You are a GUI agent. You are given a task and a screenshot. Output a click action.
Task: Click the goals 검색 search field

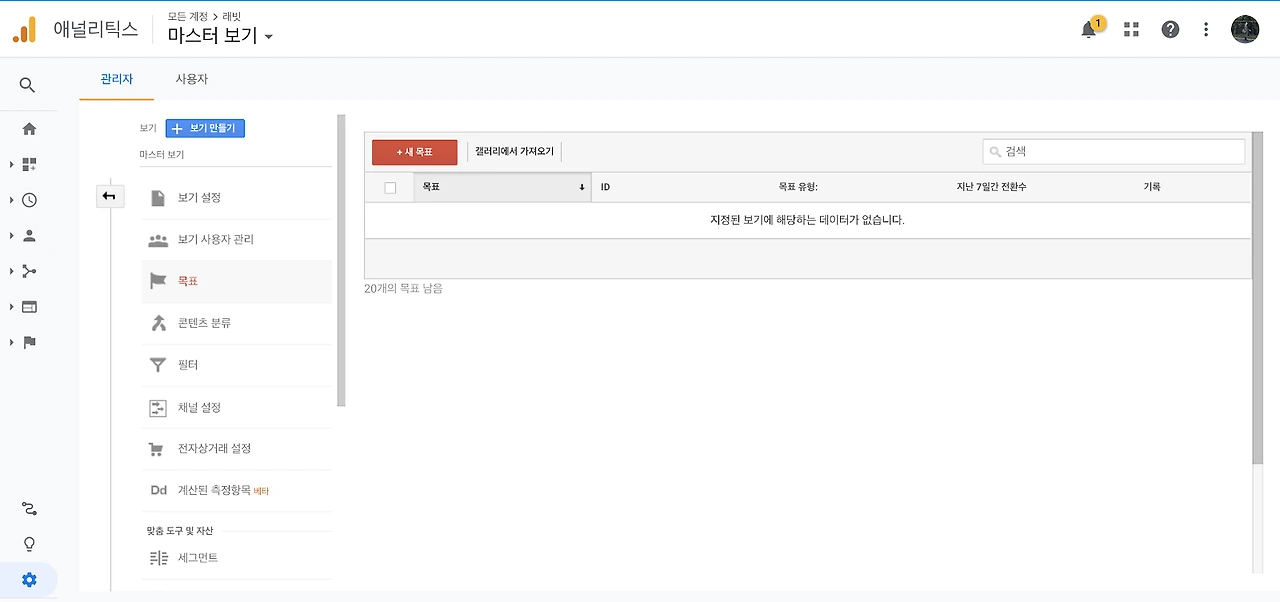1114,152
